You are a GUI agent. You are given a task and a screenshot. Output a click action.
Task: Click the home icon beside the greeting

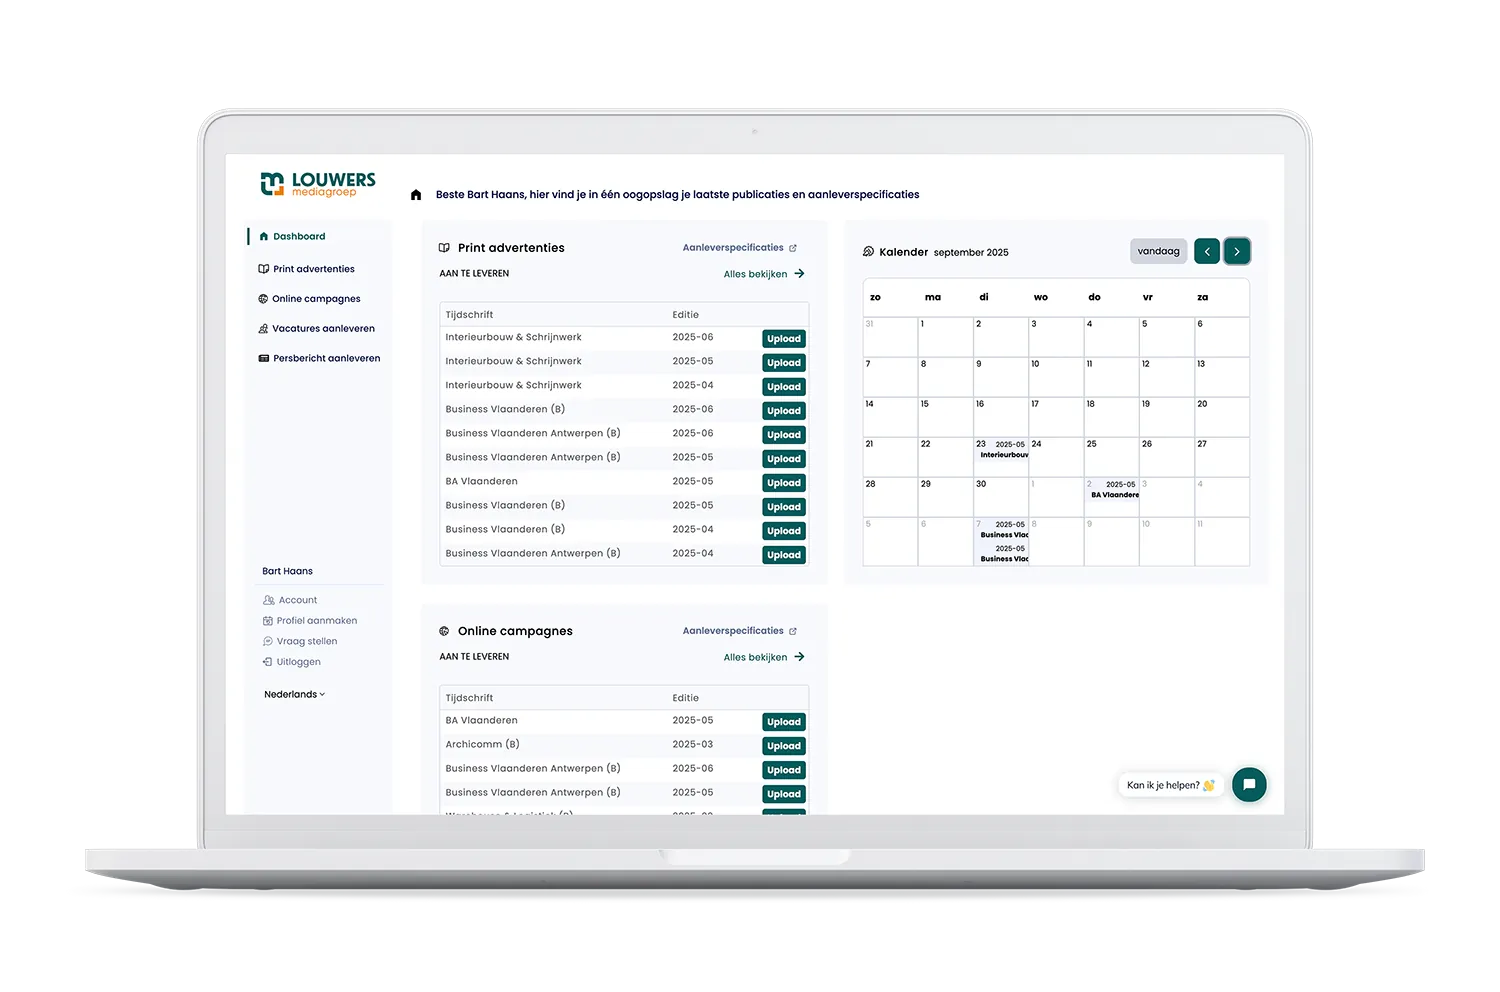[416, 195]
